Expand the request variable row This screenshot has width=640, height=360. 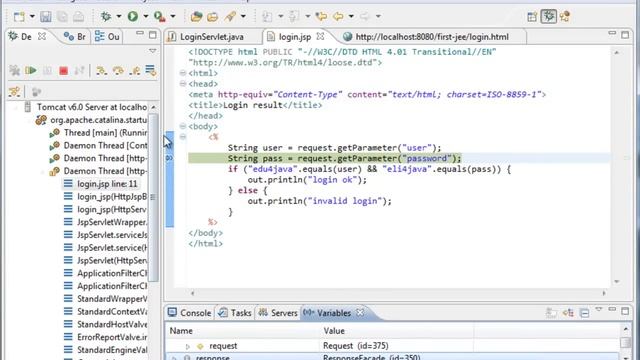[x=188, y=347]
